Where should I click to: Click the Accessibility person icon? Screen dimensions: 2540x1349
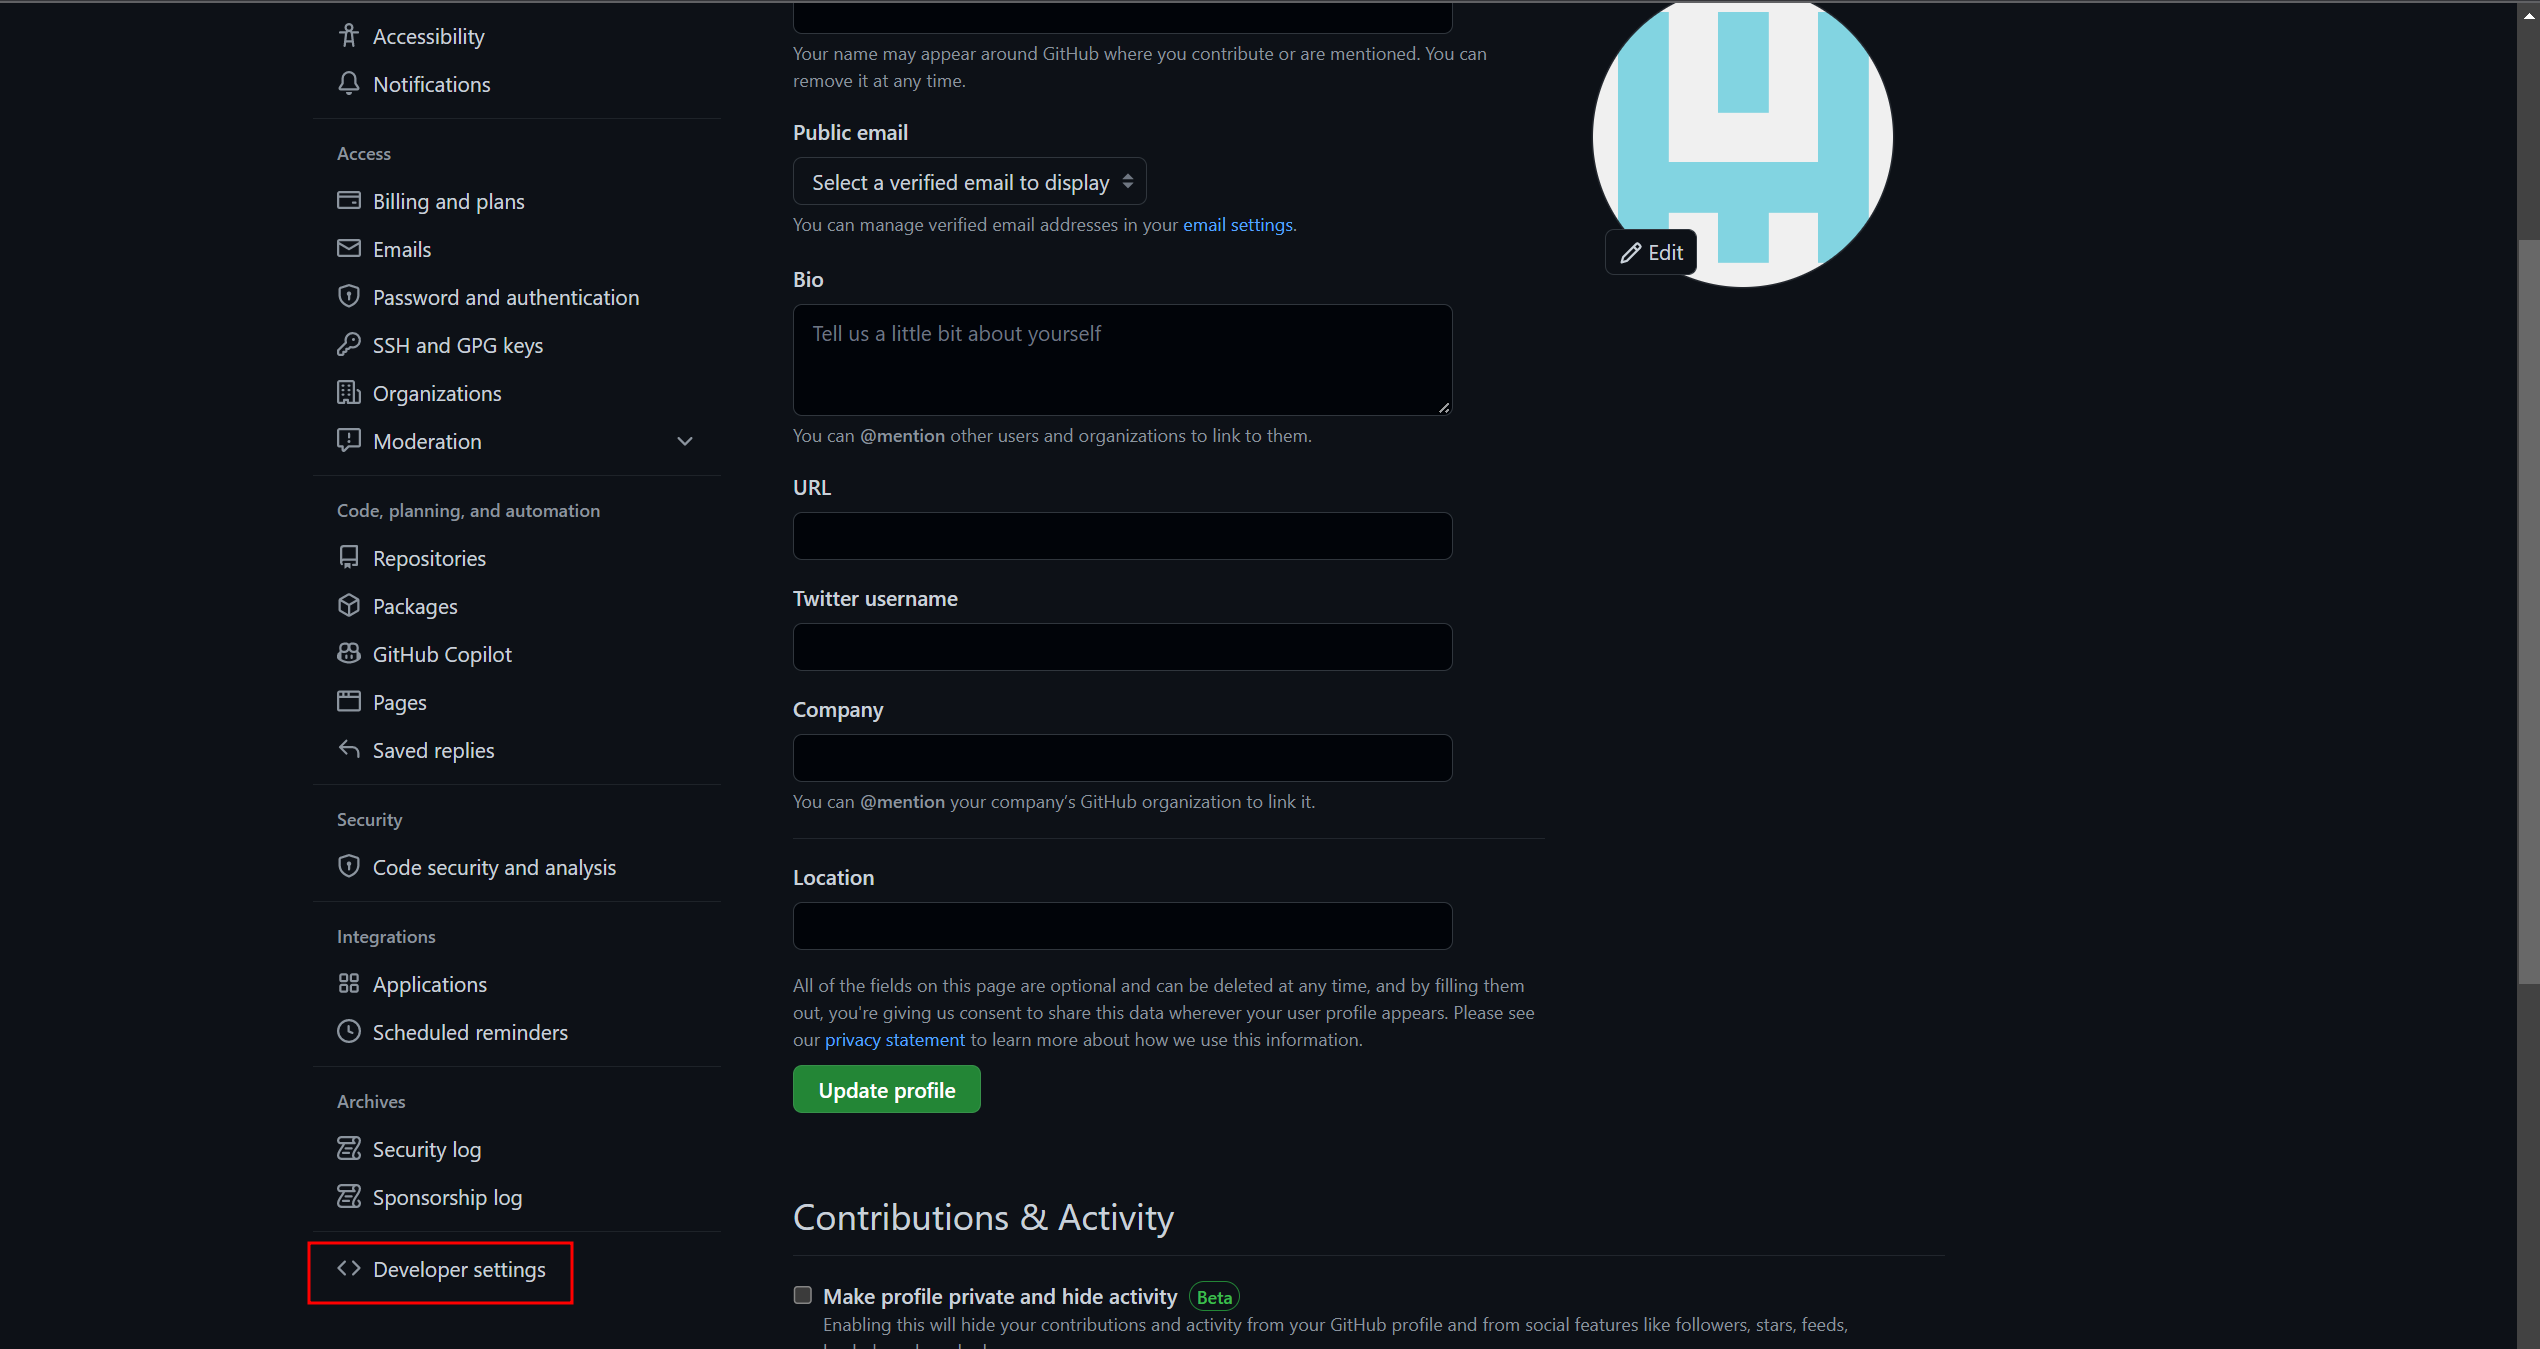[x=348, y=36]
